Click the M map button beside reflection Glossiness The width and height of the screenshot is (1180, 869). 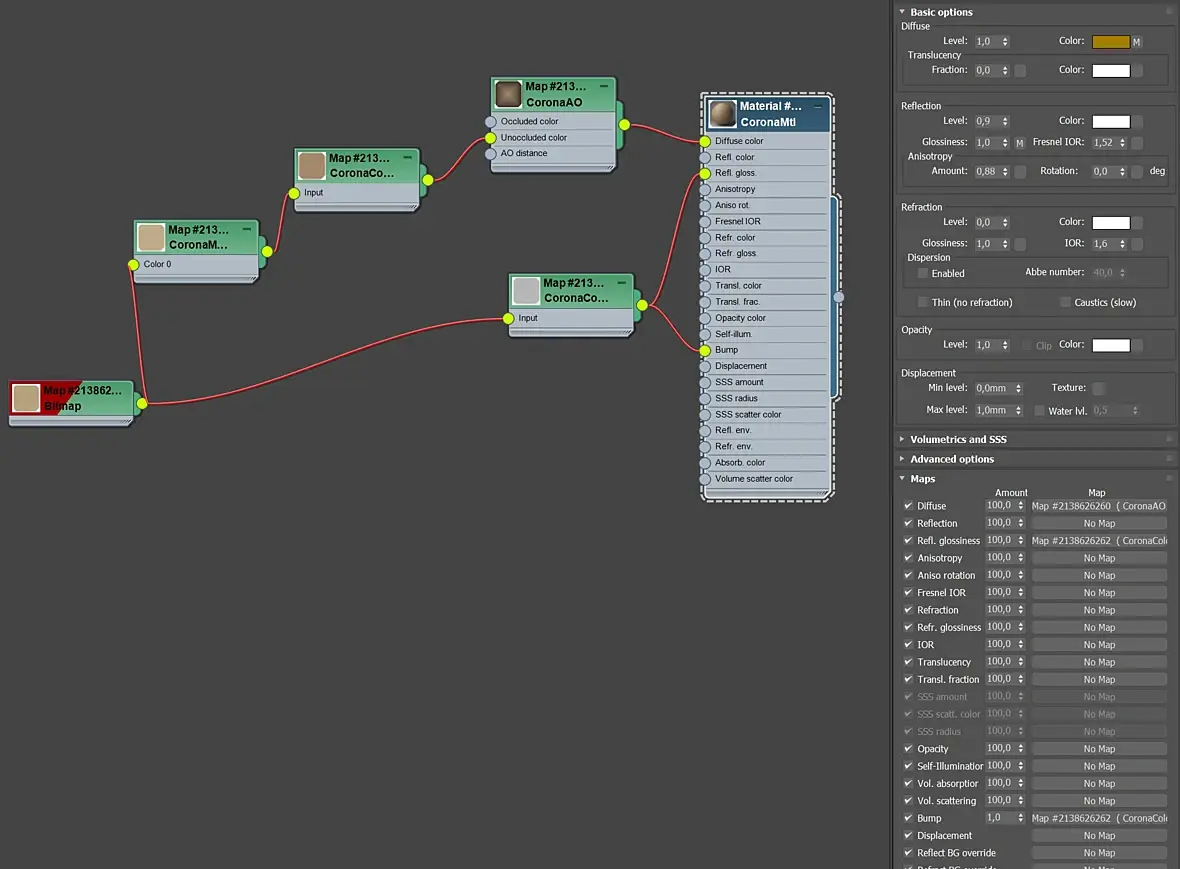1020,143
